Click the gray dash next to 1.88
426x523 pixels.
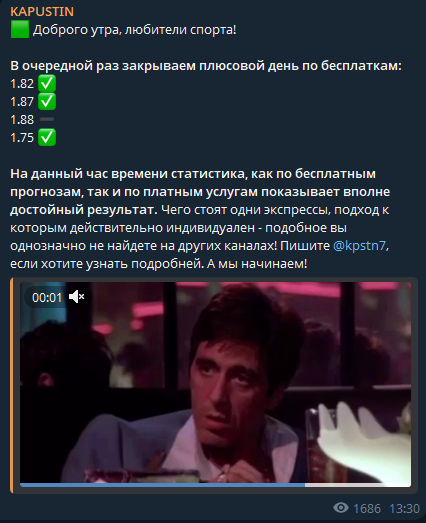pos(47,119)
